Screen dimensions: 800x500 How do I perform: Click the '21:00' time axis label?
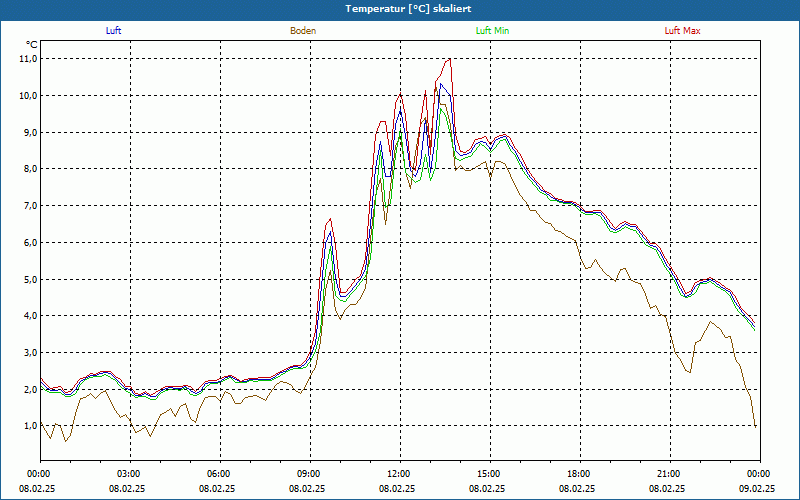click(670, 474)
